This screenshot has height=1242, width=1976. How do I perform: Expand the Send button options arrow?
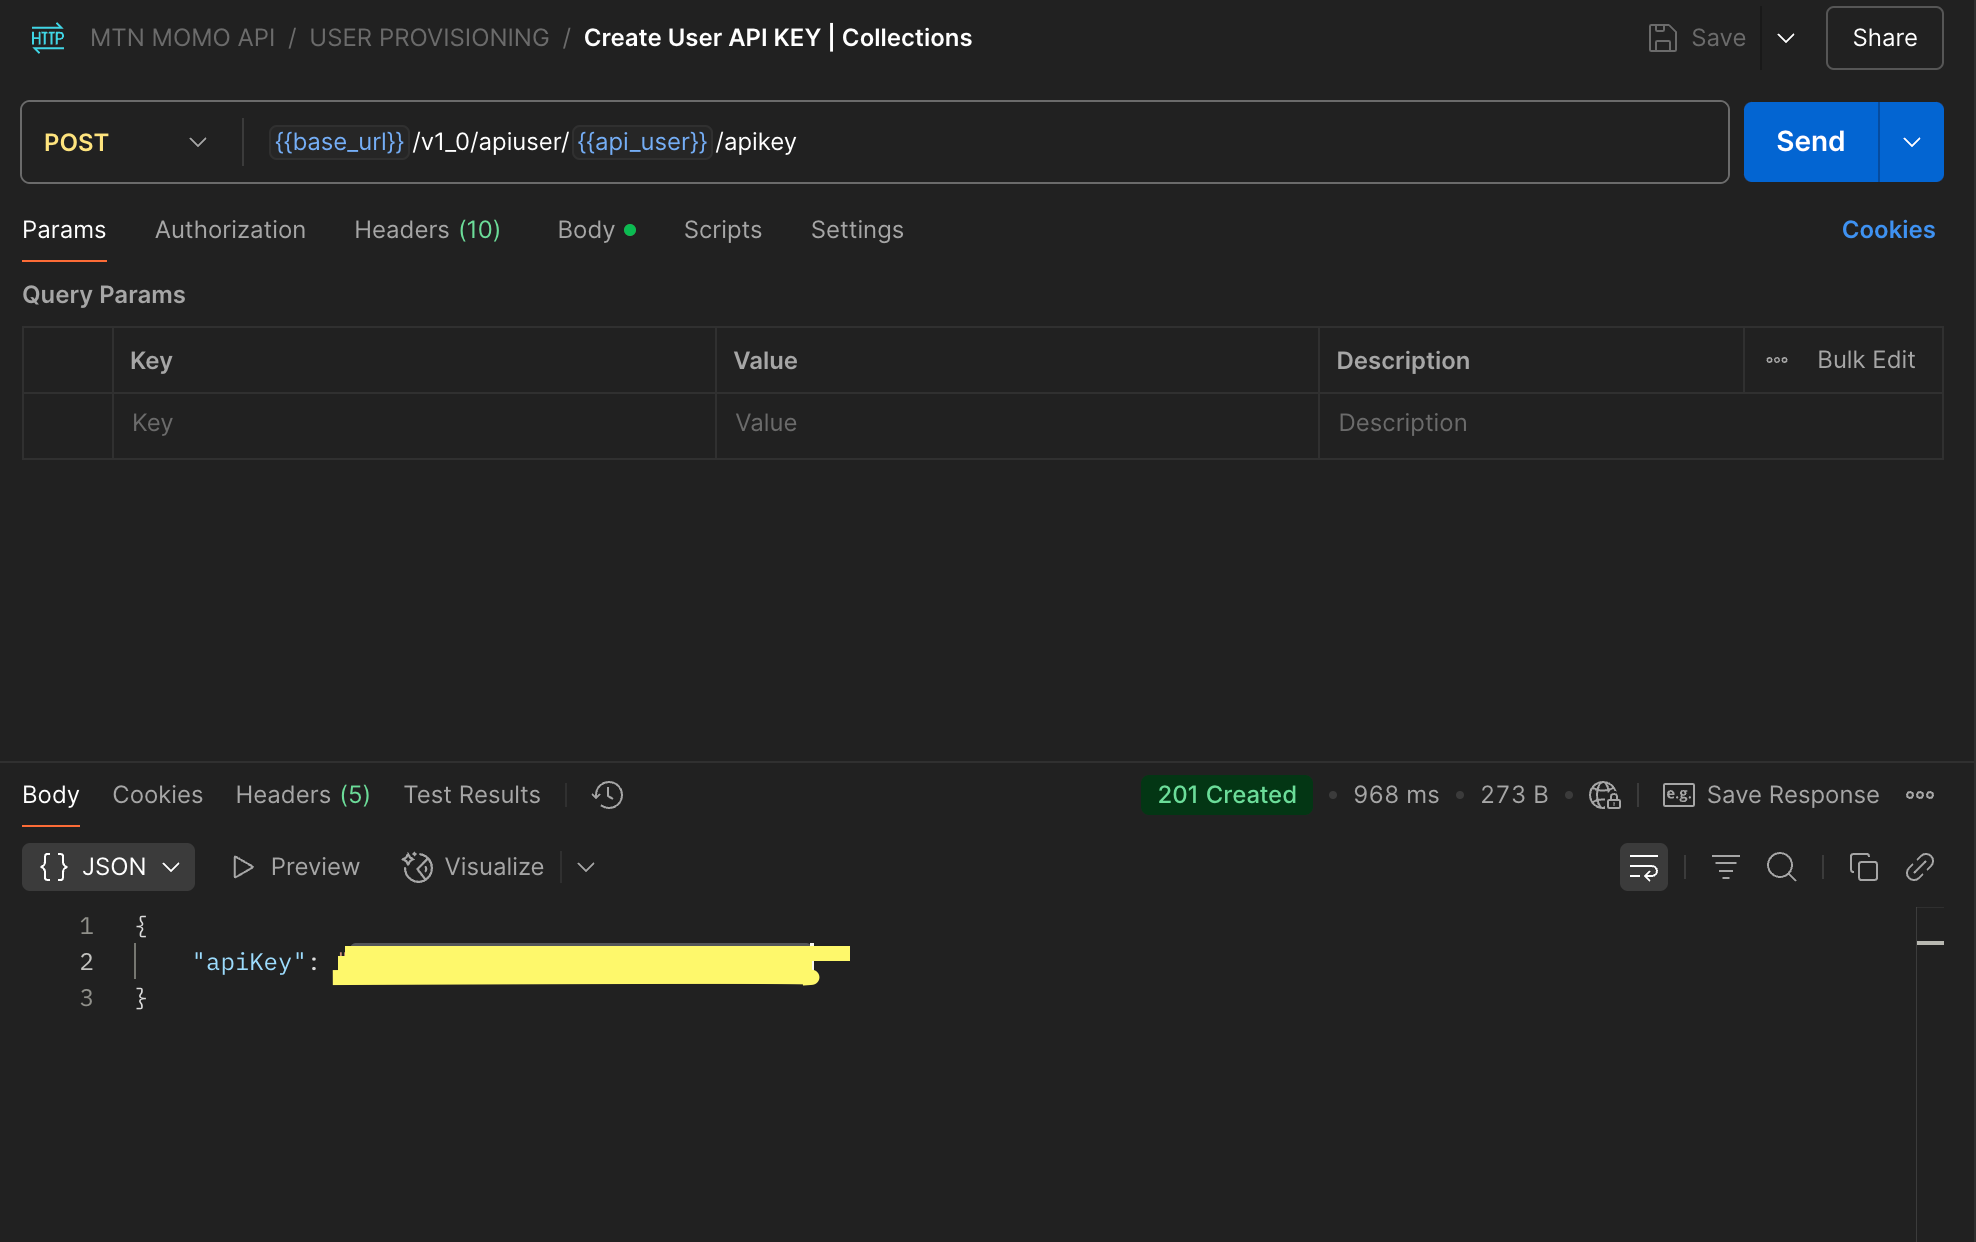(x=1911, y=142)
